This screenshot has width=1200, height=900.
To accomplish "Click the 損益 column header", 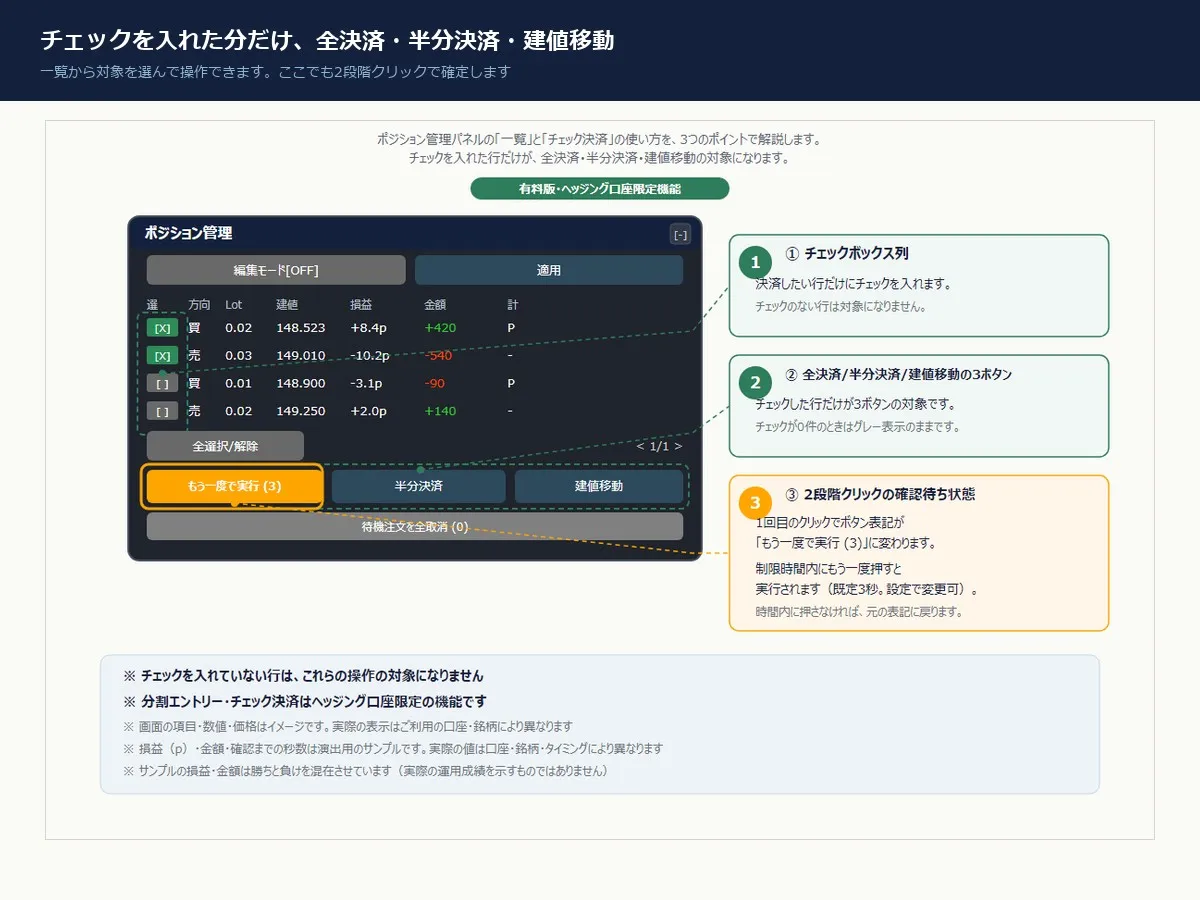I will click(361, 304).
